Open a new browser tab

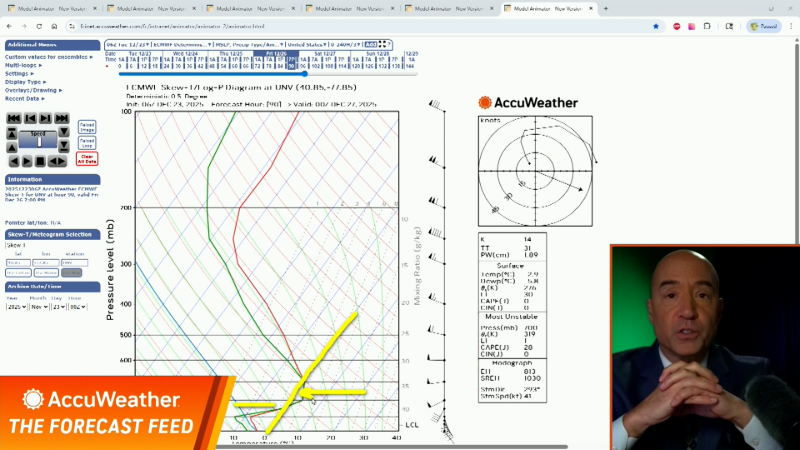click(605, 8)
